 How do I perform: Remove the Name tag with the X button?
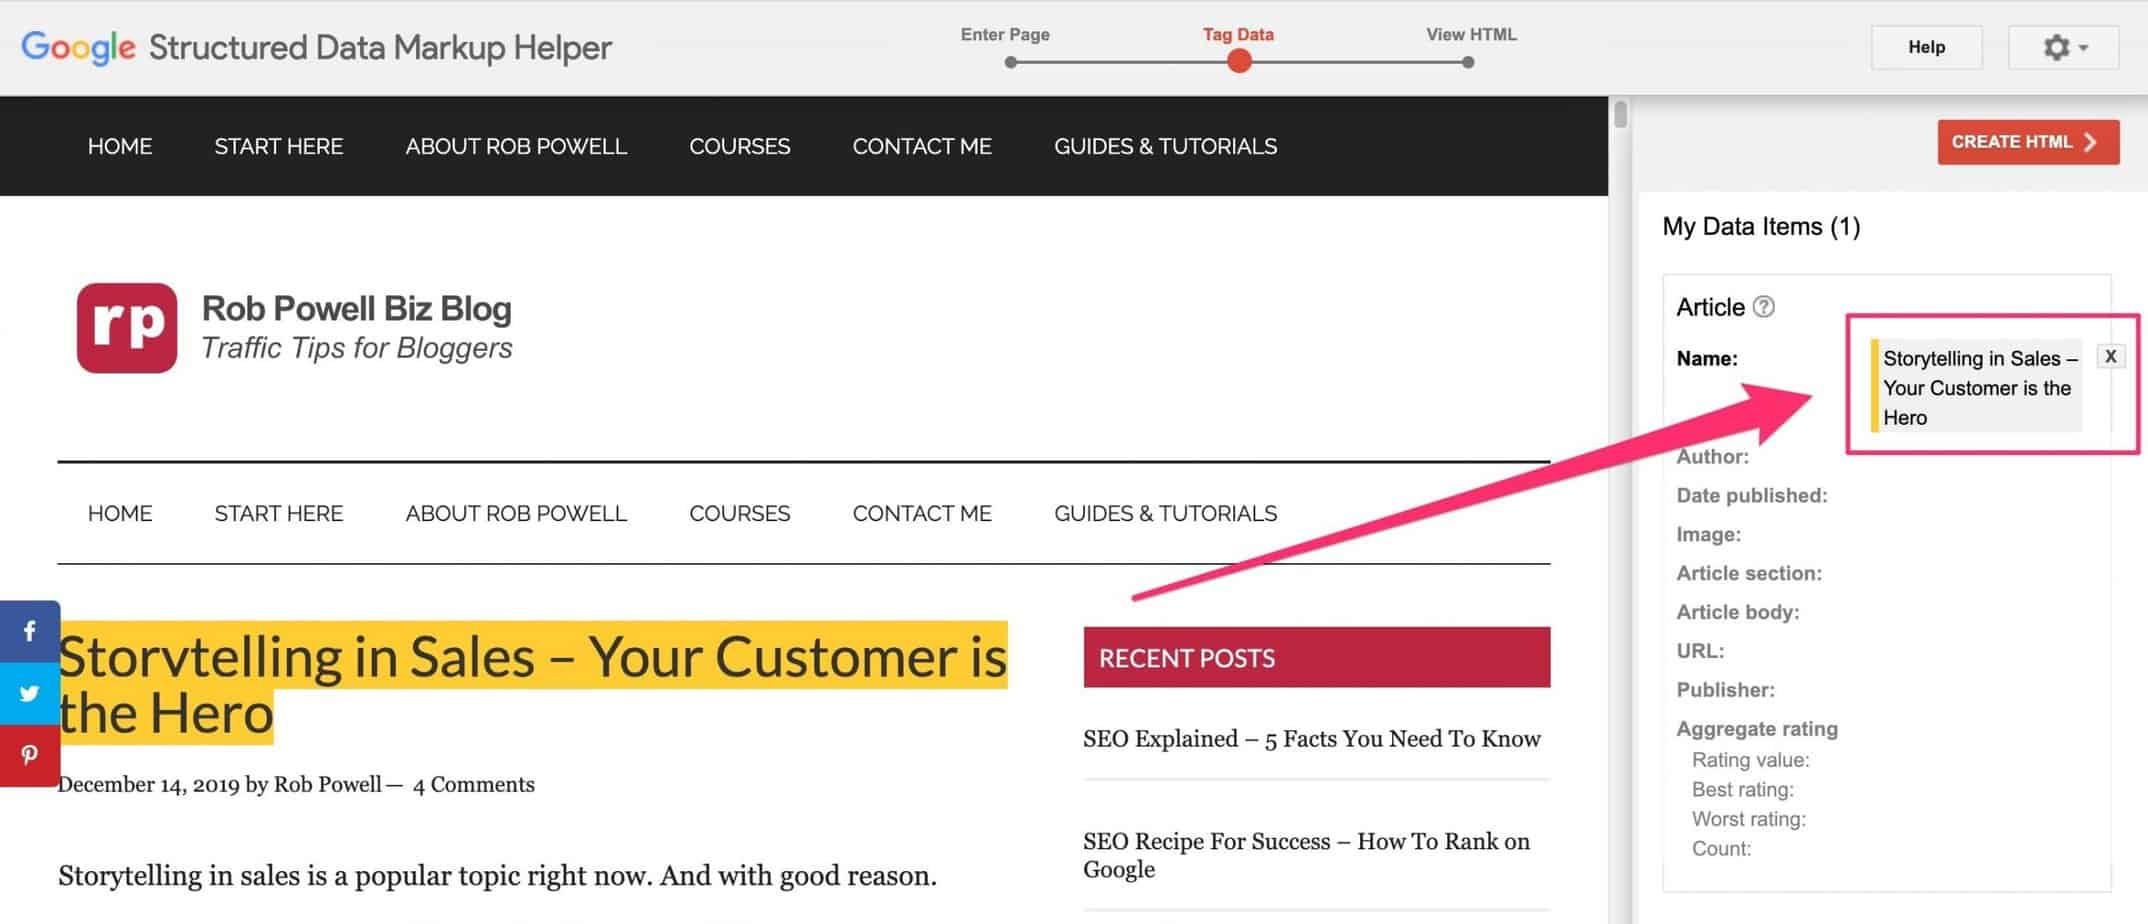2111,356
